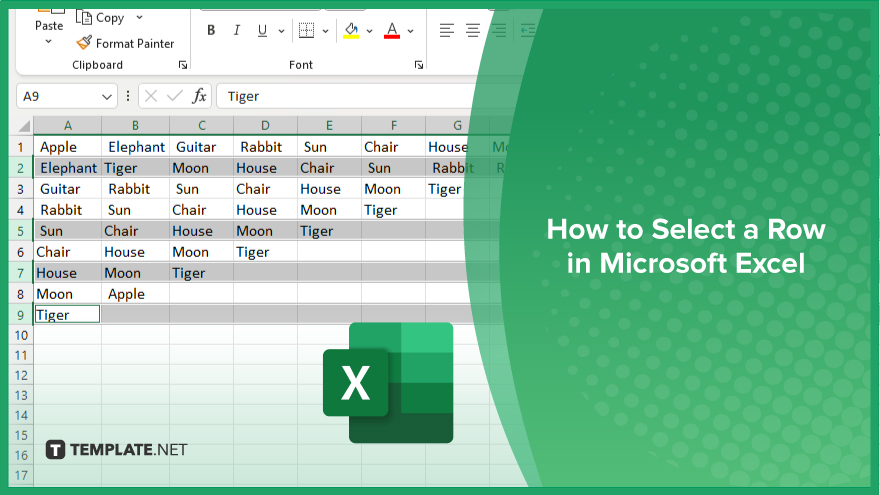Viewport: 880px width, 495px height.
Task: Select column A header
Action: tap(67, 125)
